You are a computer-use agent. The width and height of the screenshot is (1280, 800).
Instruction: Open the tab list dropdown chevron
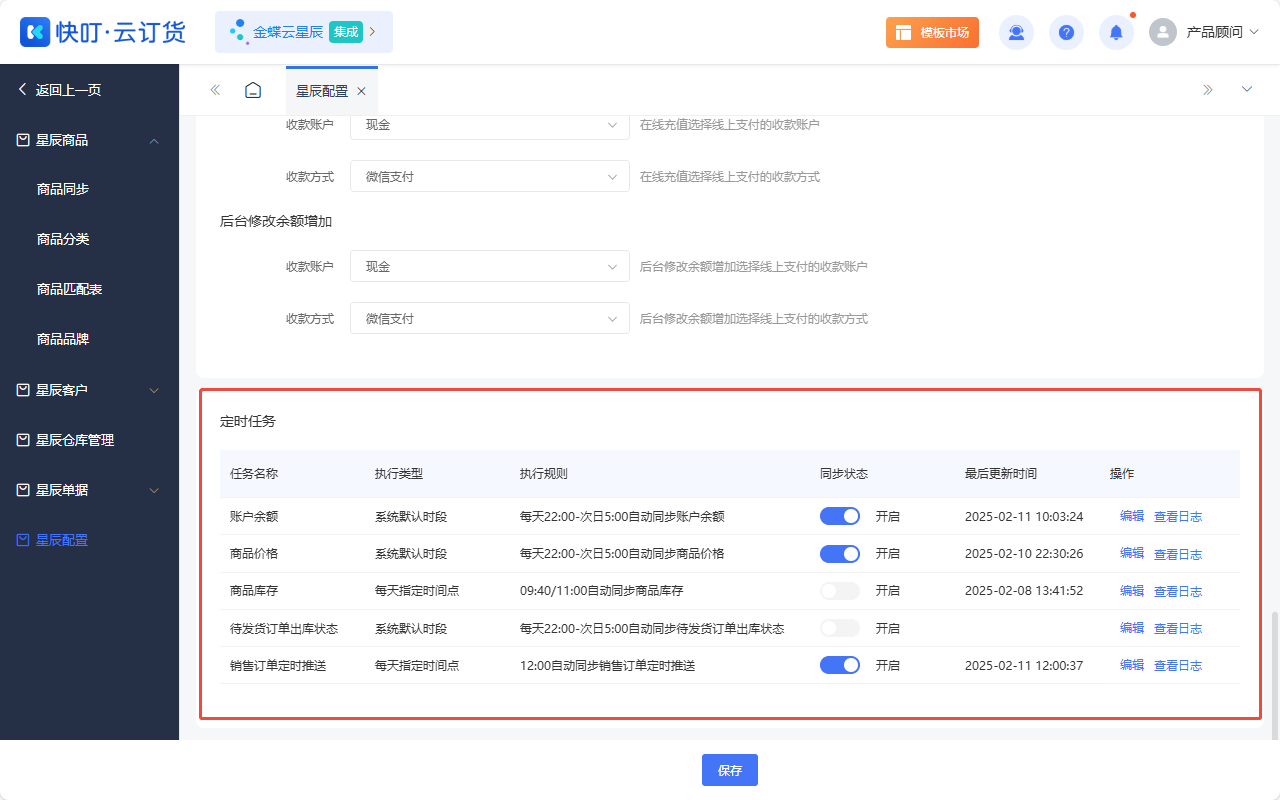point(1247,90)
